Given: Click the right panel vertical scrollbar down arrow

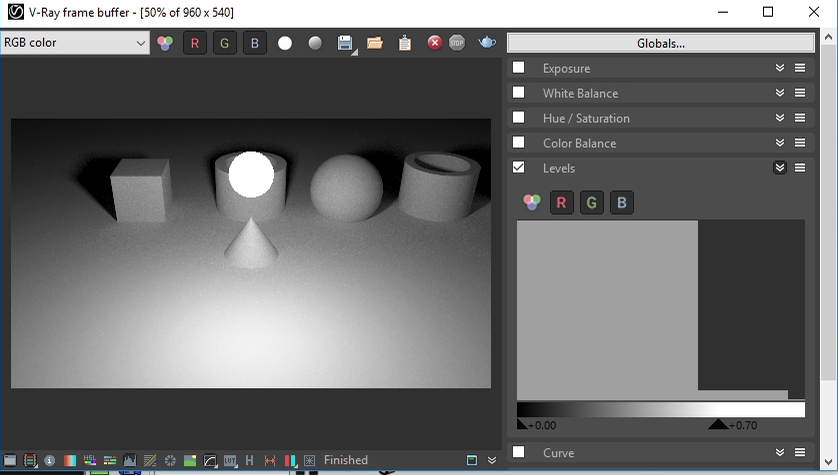Looking at the screenshot, I should point(828,463).
